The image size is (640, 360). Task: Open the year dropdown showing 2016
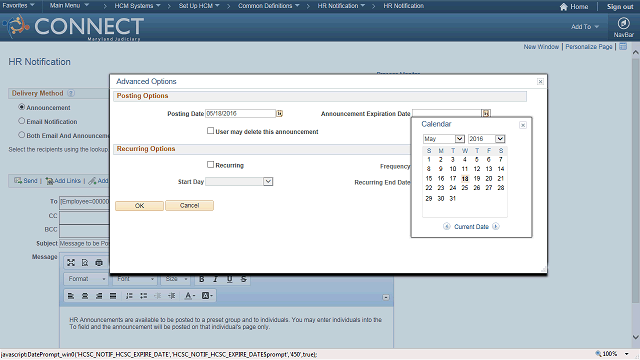(x=487, y=139)
